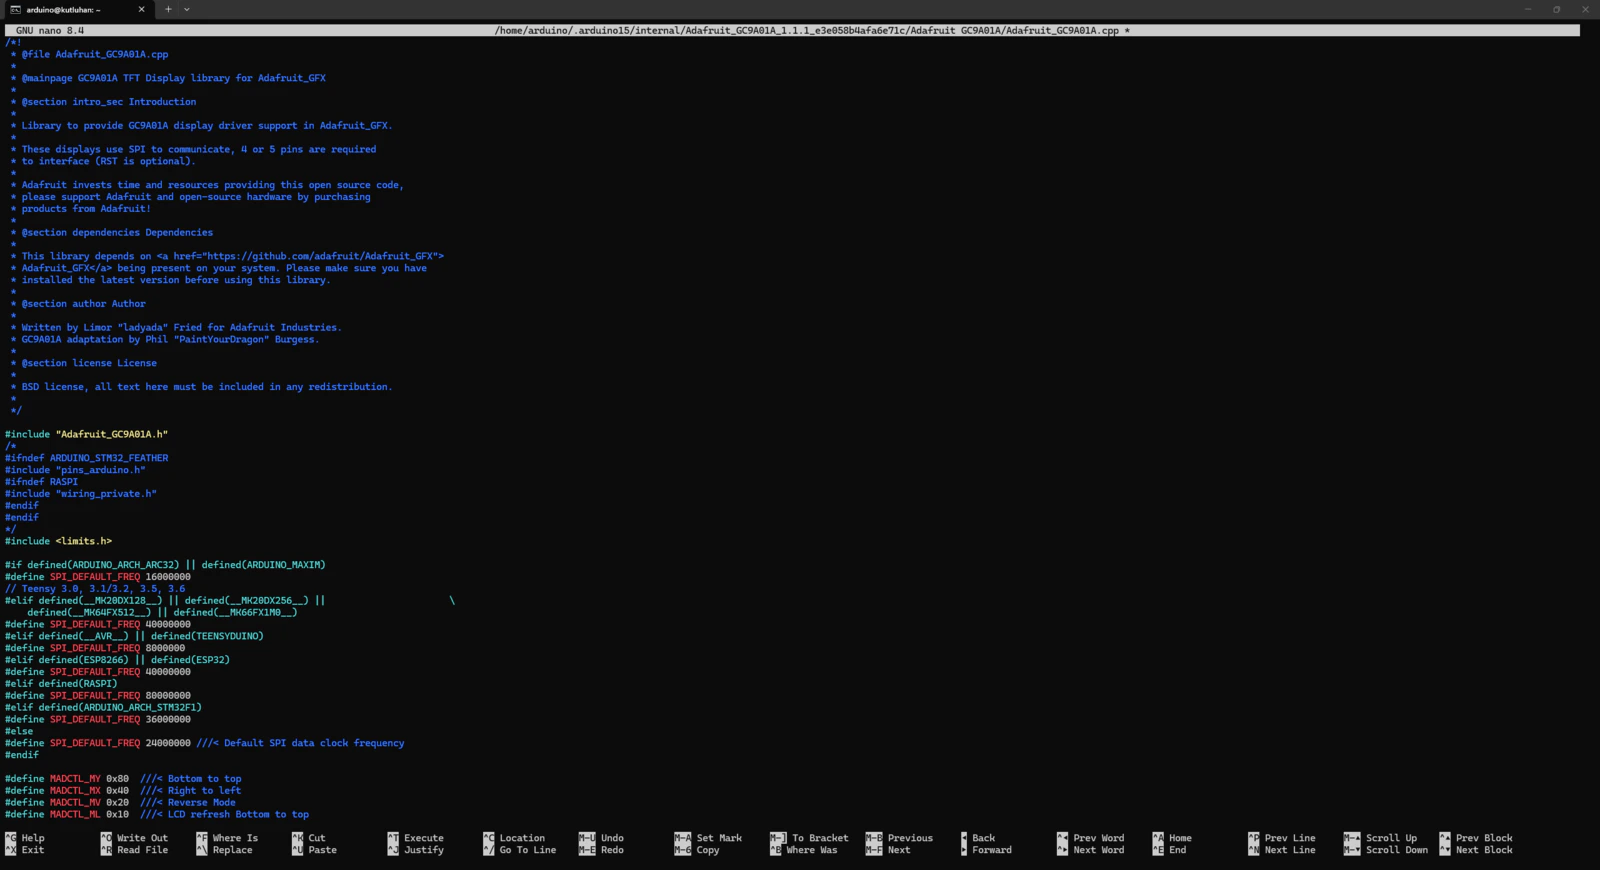Viewport: 1600px width, 870px height.
Task: Click the 'Forward' shortcut label
Action: pyautogui.click(x=992, y=850)
